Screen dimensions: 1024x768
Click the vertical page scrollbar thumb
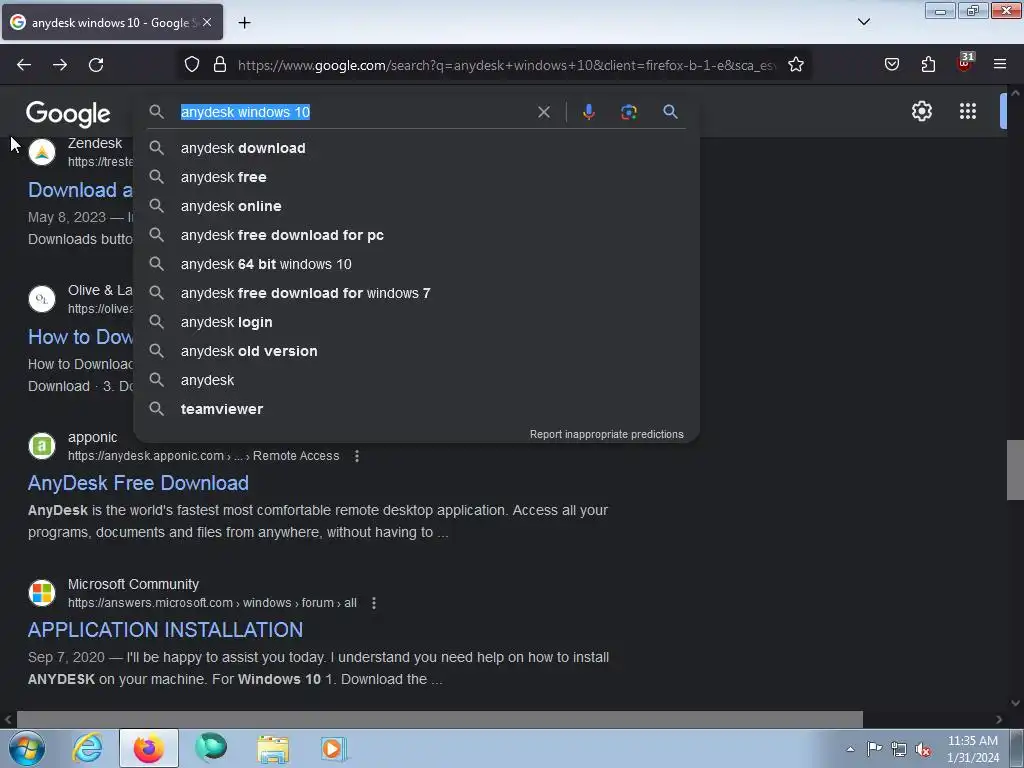pos(1015,470)
